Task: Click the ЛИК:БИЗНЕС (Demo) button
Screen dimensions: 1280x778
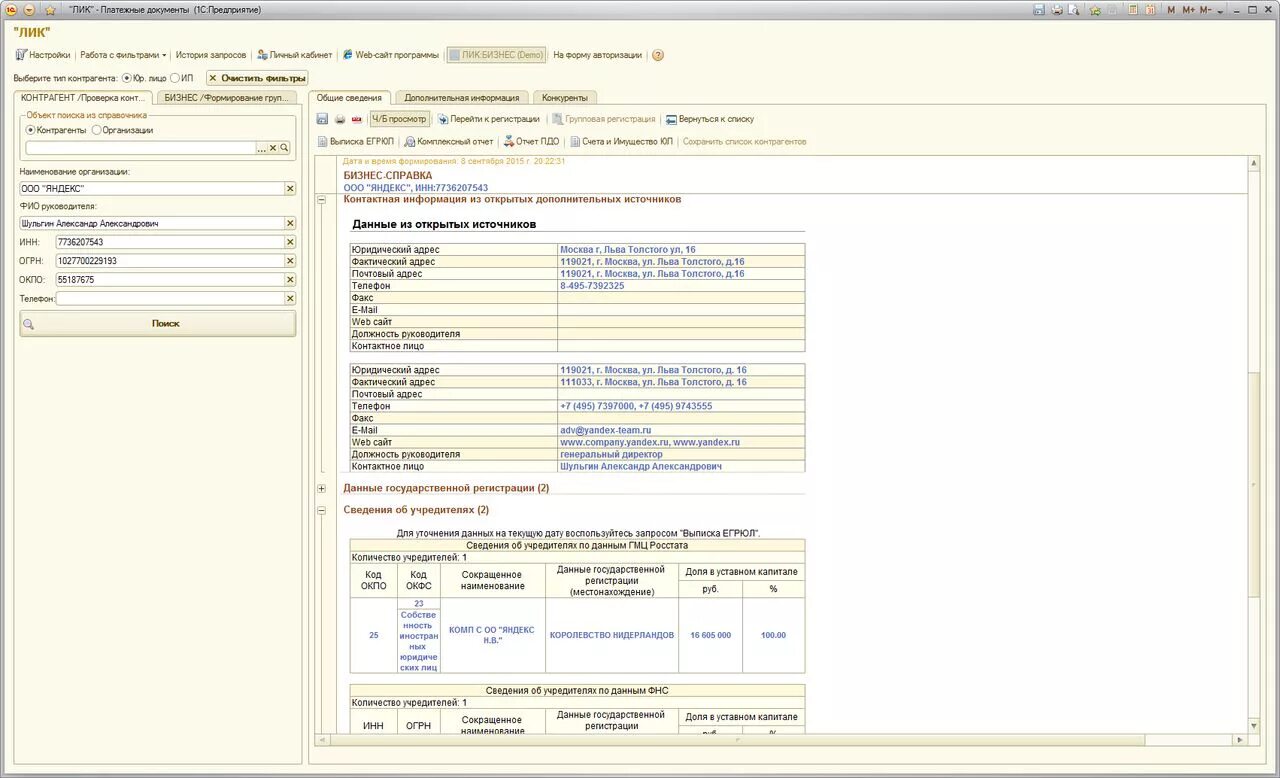Action: pos(496,55)
